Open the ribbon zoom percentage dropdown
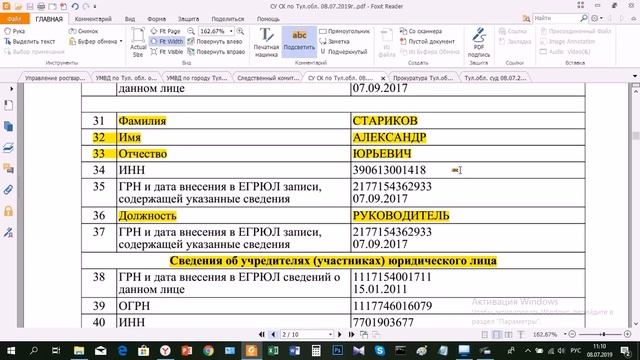 point(231,31)
